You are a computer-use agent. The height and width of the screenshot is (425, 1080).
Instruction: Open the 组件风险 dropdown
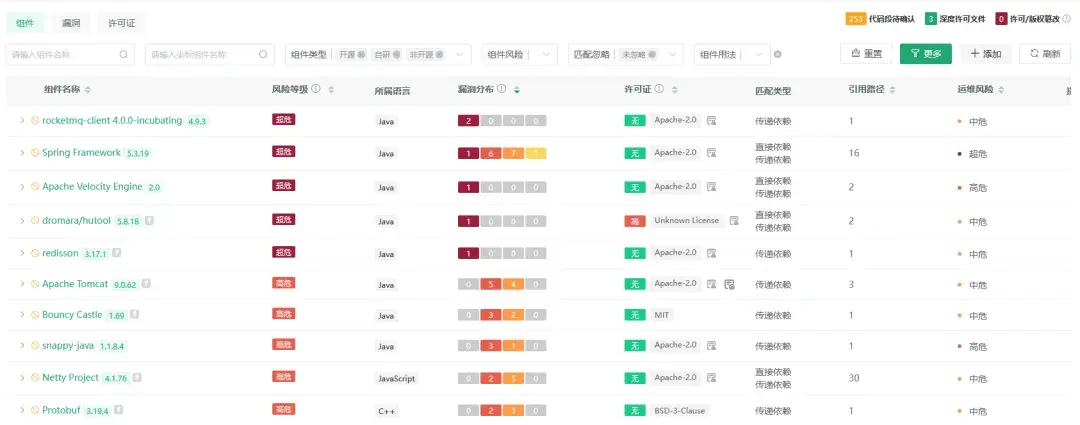point(519,54)
